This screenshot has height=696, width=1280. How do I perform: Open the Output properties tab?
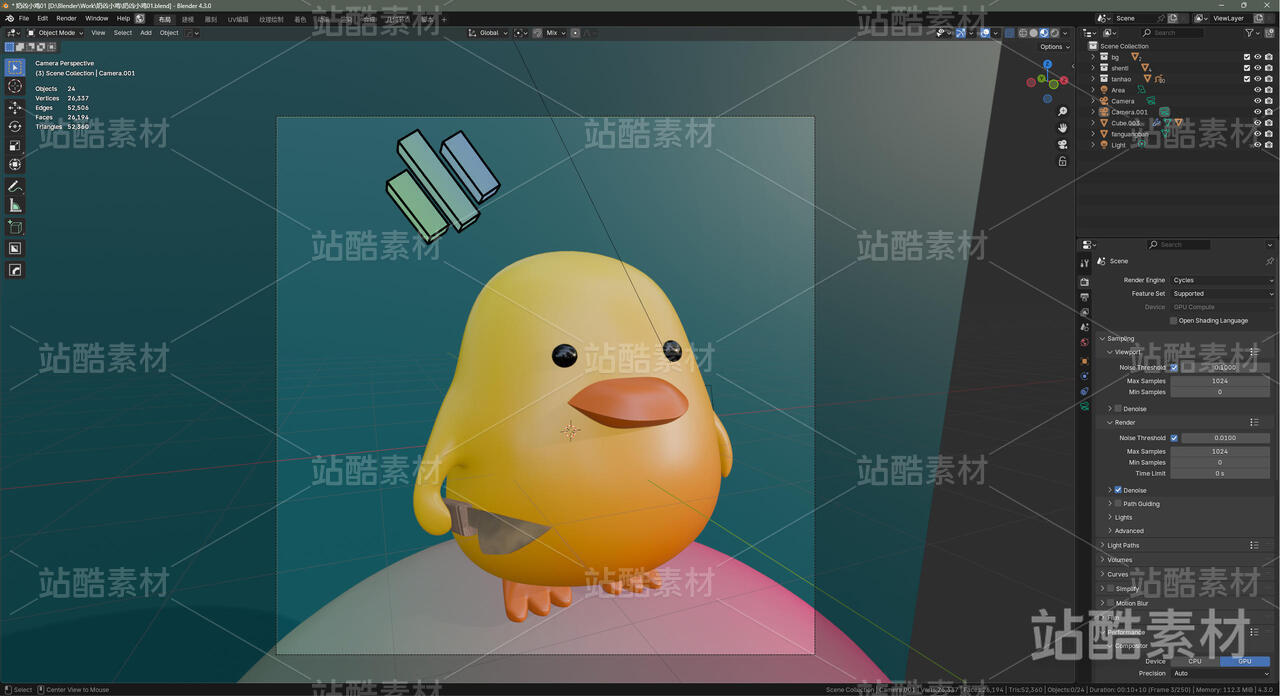[1084, 297]
